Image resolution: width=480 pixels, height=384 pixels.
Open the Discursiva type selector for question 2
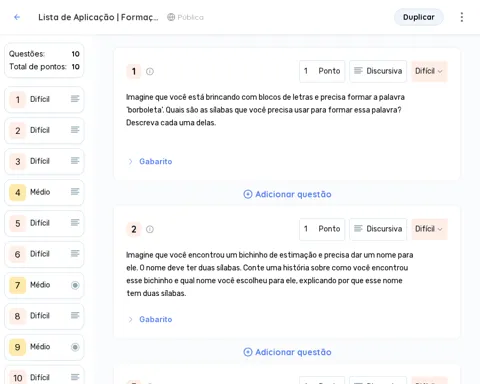click(378, 229)
